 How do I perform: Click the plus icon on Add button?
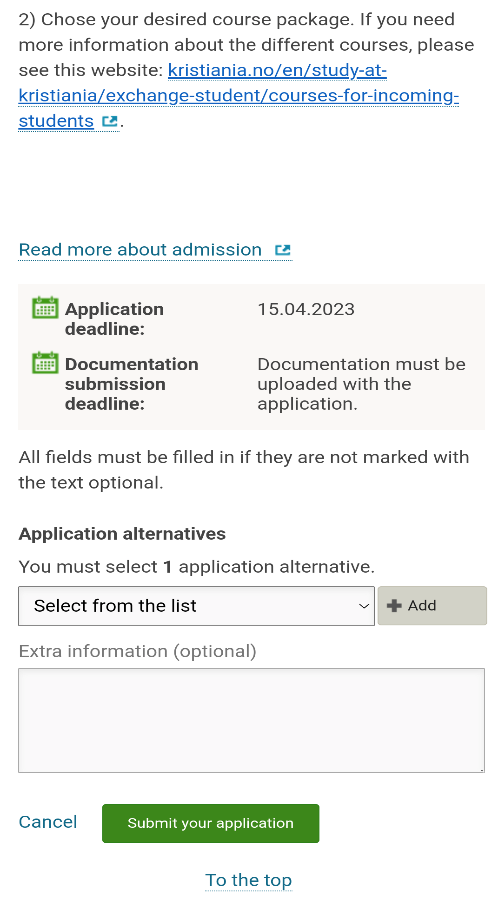click(394, 605)
